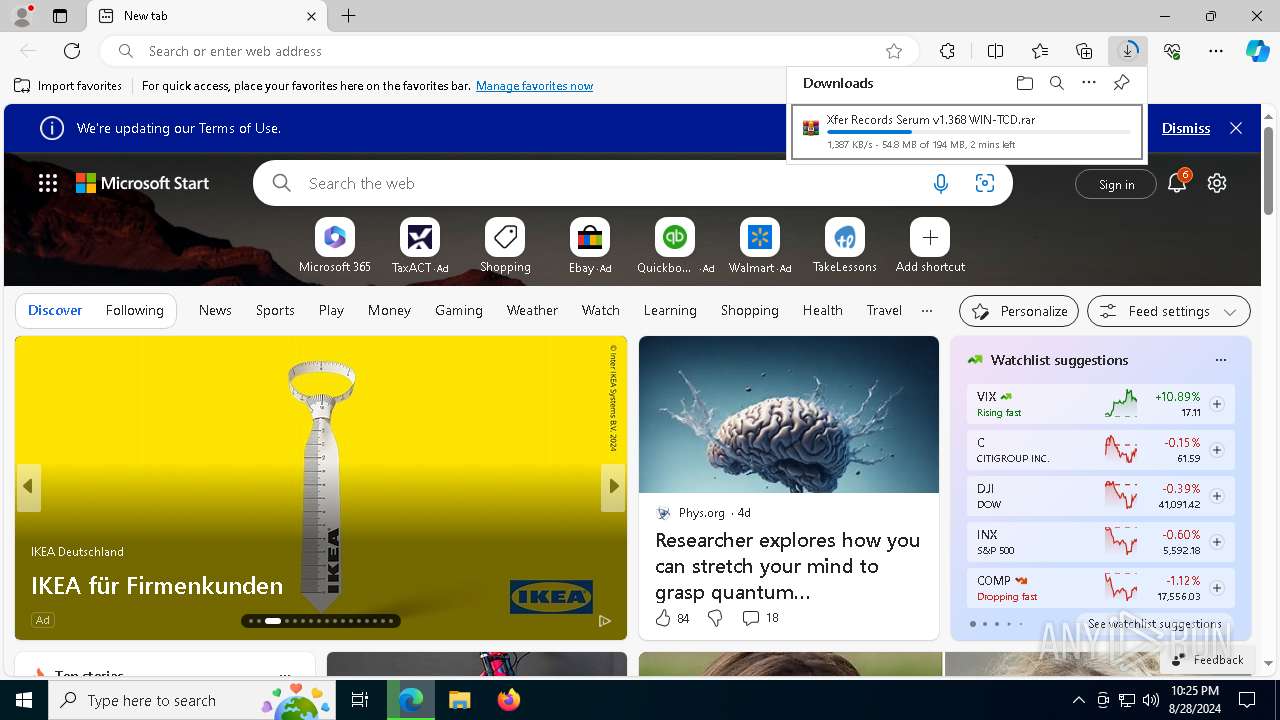Open Weather feed category
This screenshot has height=720, width=1280.
tap(532, 310)
